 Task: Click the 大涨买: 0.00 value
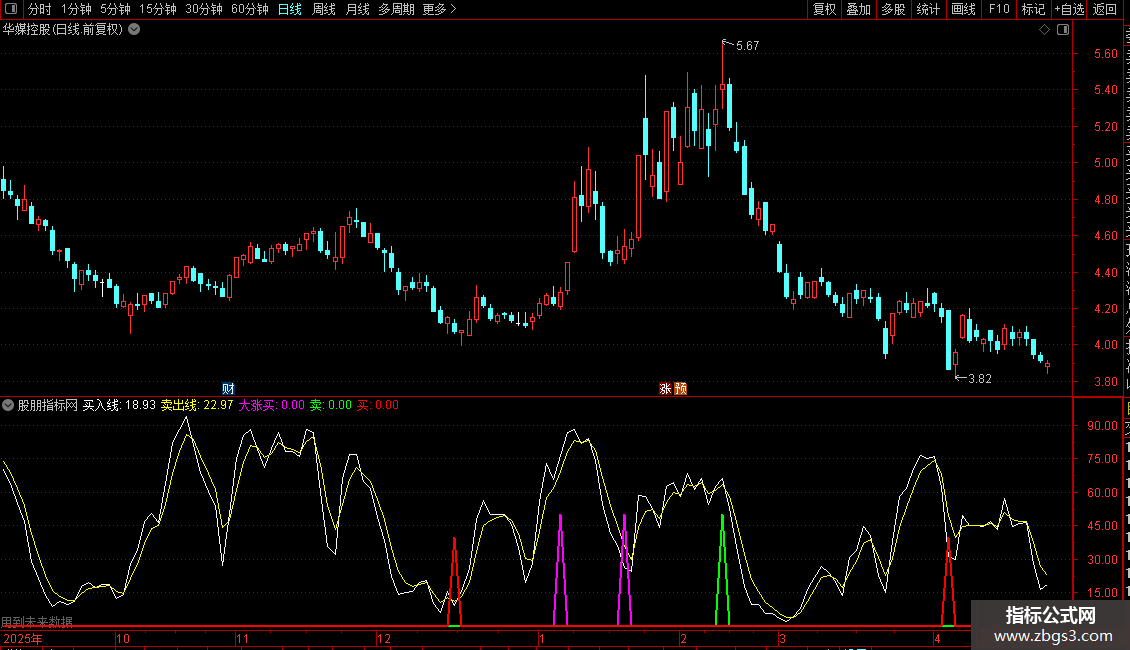tap(272, 405)
